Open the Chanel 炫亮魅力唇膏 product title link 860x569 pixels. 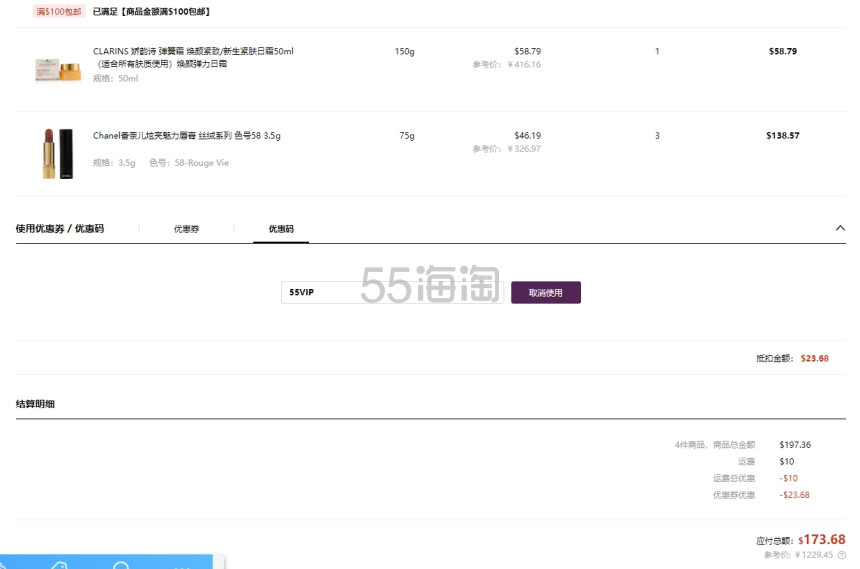186,136
